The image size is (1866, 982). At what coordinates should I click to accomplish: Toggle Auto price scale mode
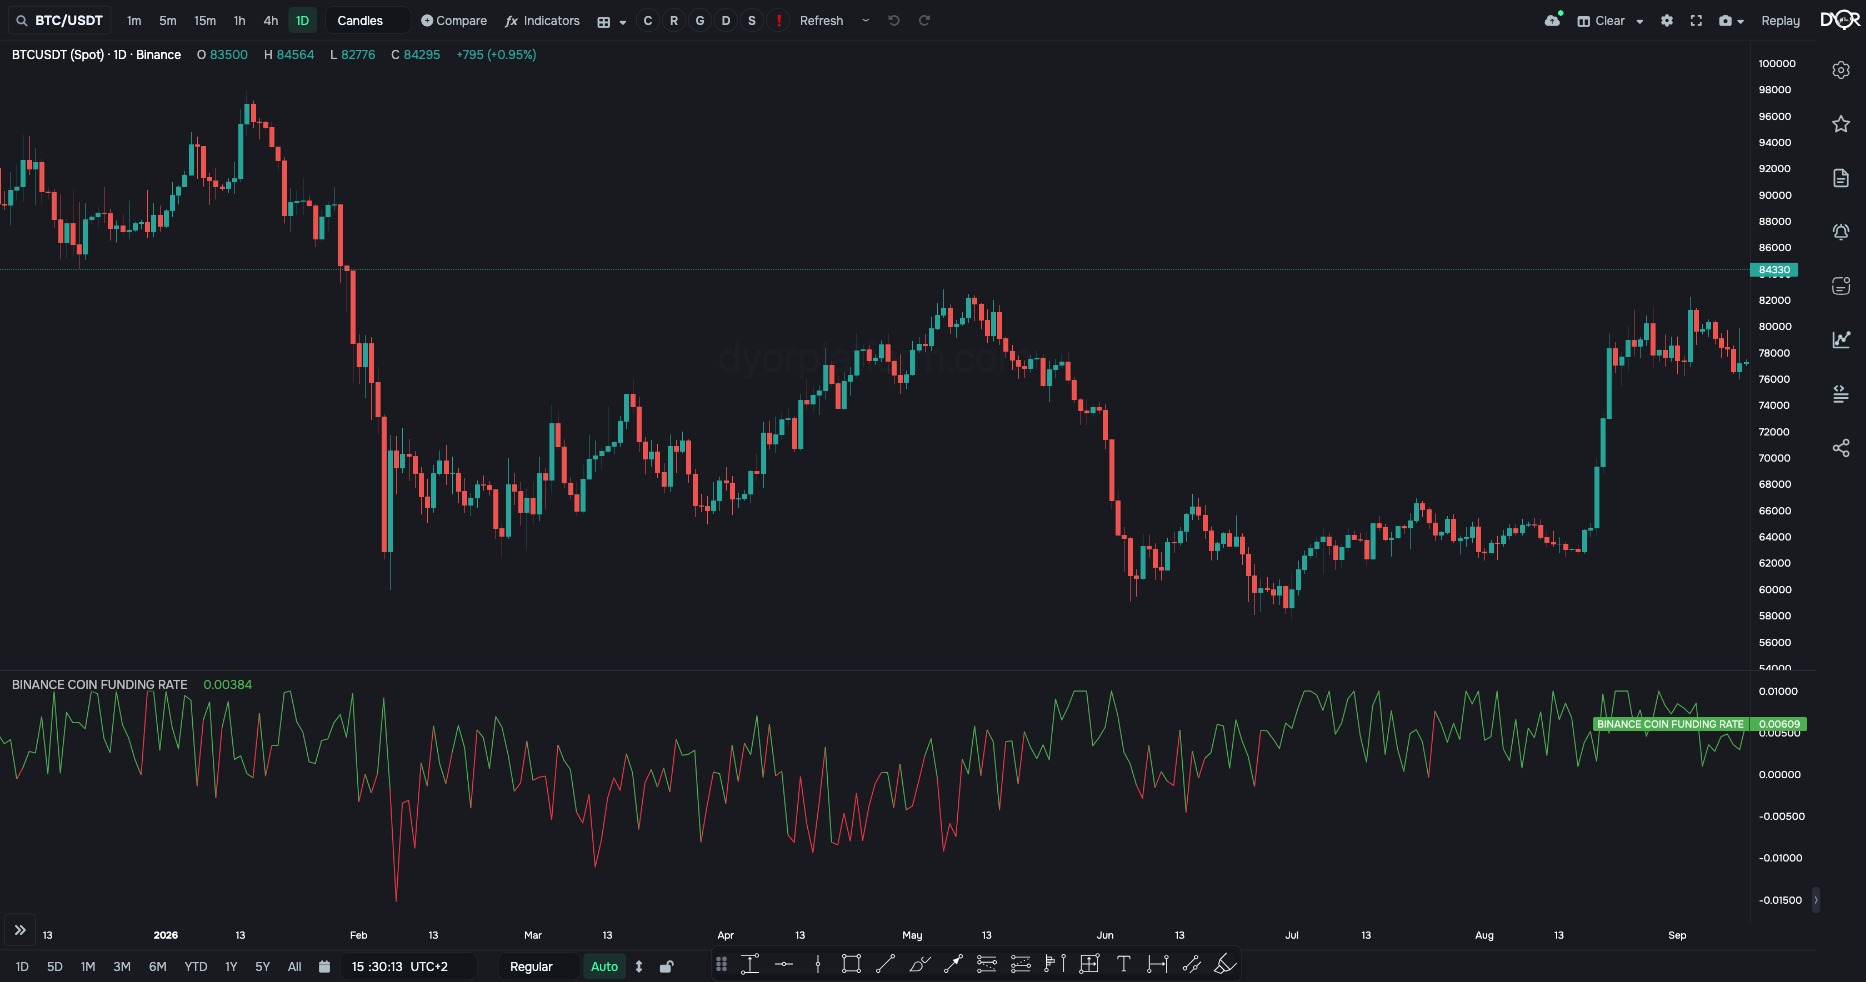pos(604,967)
